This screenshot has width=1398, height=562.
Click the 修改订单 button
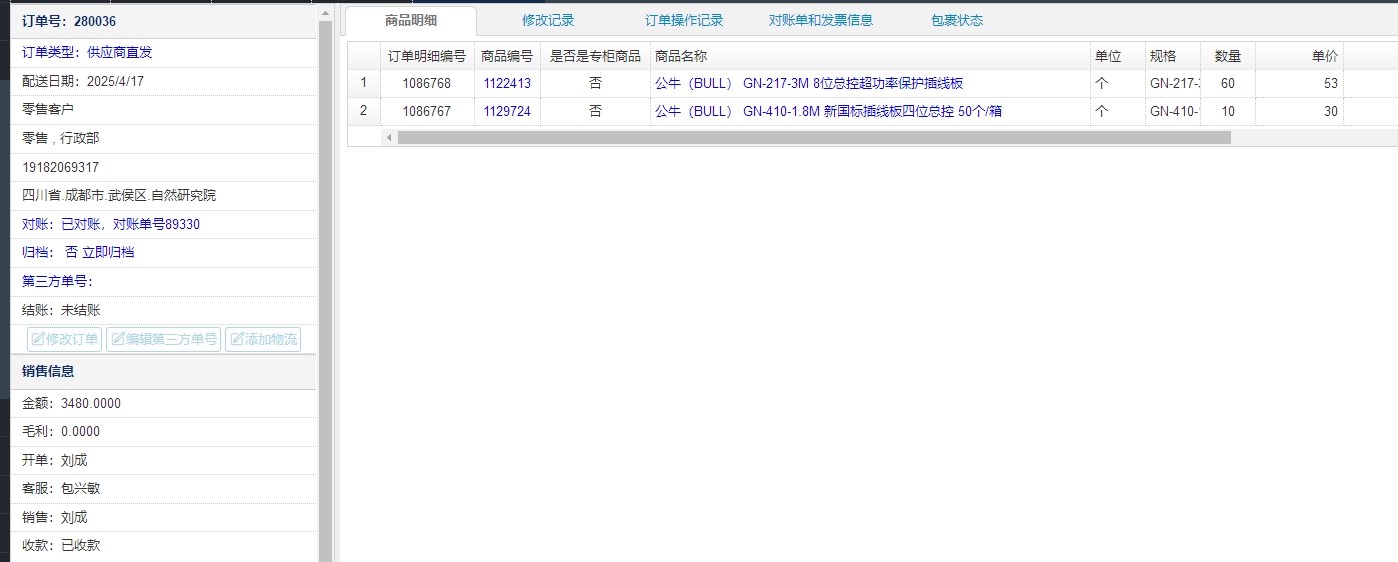point(65,339)
